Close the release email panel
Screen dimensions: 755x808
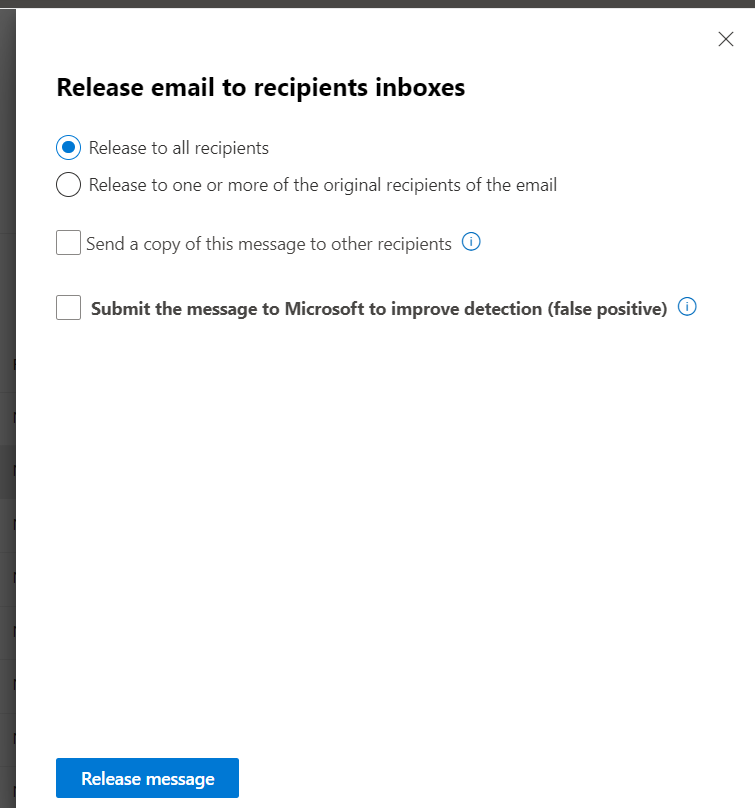pos(726,39)
